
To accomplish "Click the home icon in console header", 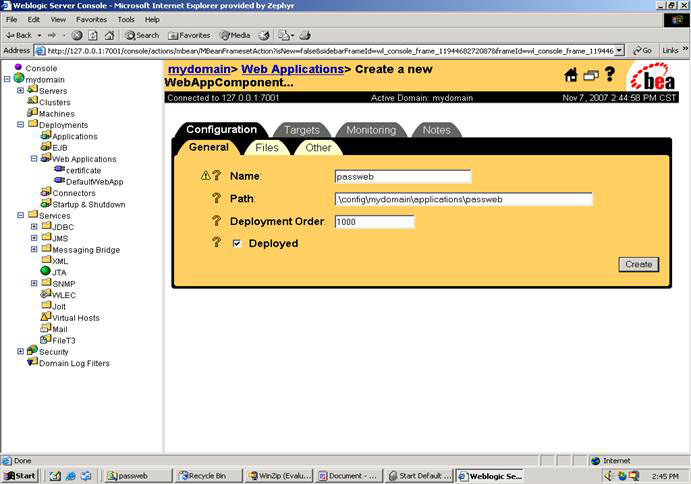I will tap(571, 75).
